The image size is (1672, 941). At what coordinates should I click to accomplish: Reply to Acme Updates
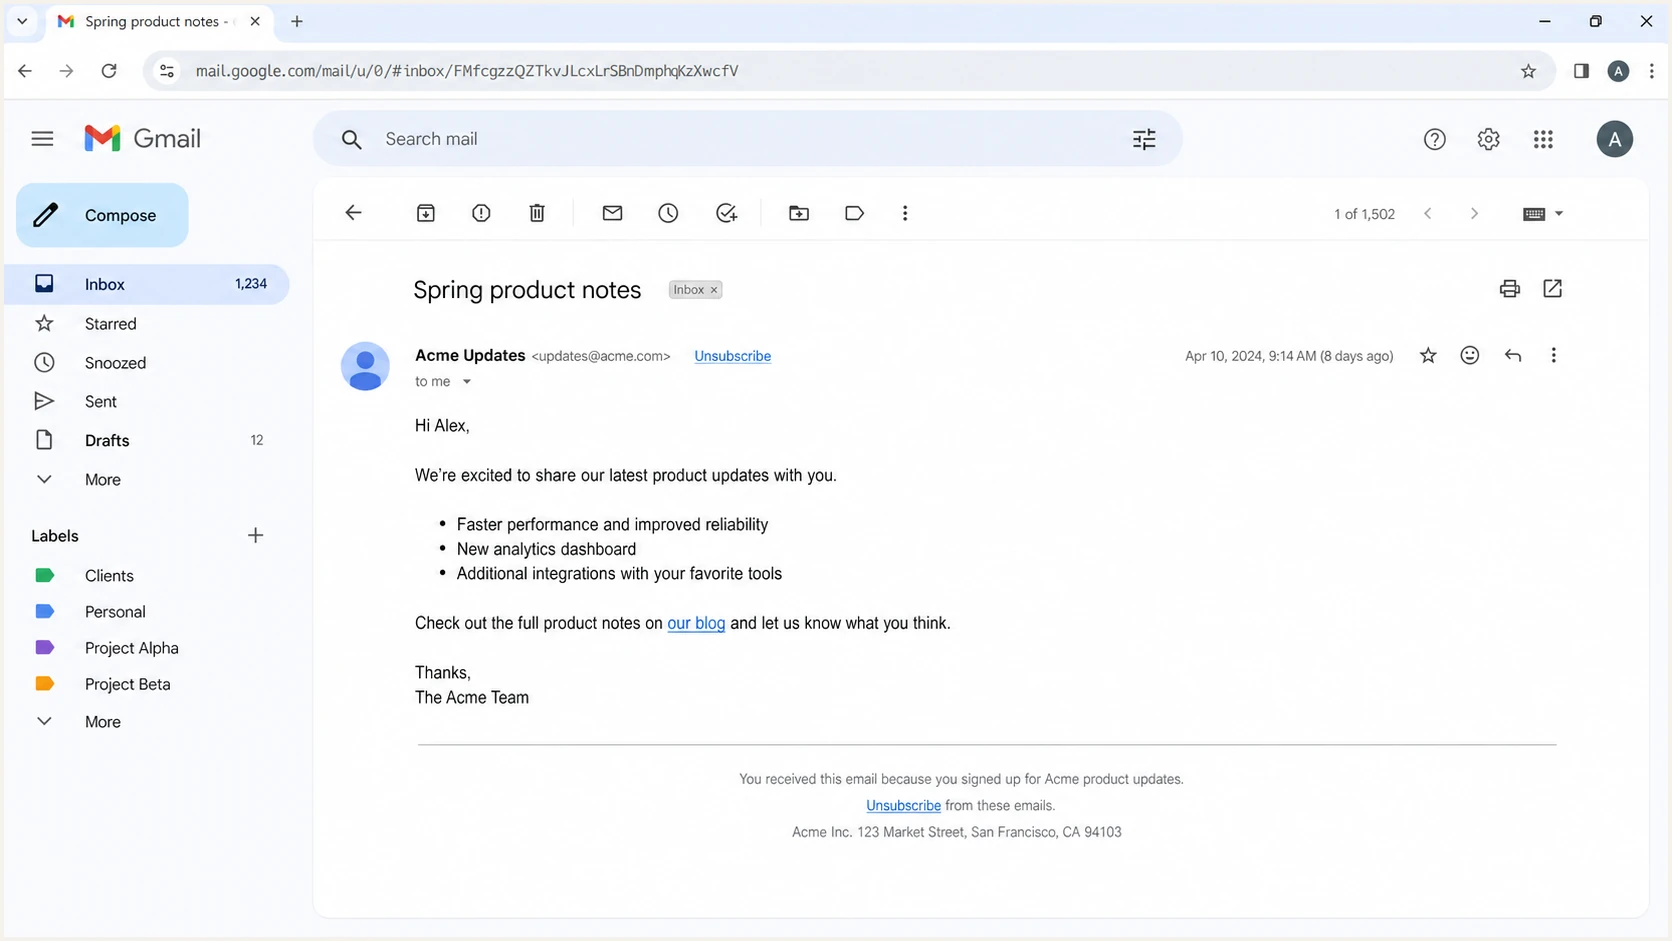tap(1513, 355)
